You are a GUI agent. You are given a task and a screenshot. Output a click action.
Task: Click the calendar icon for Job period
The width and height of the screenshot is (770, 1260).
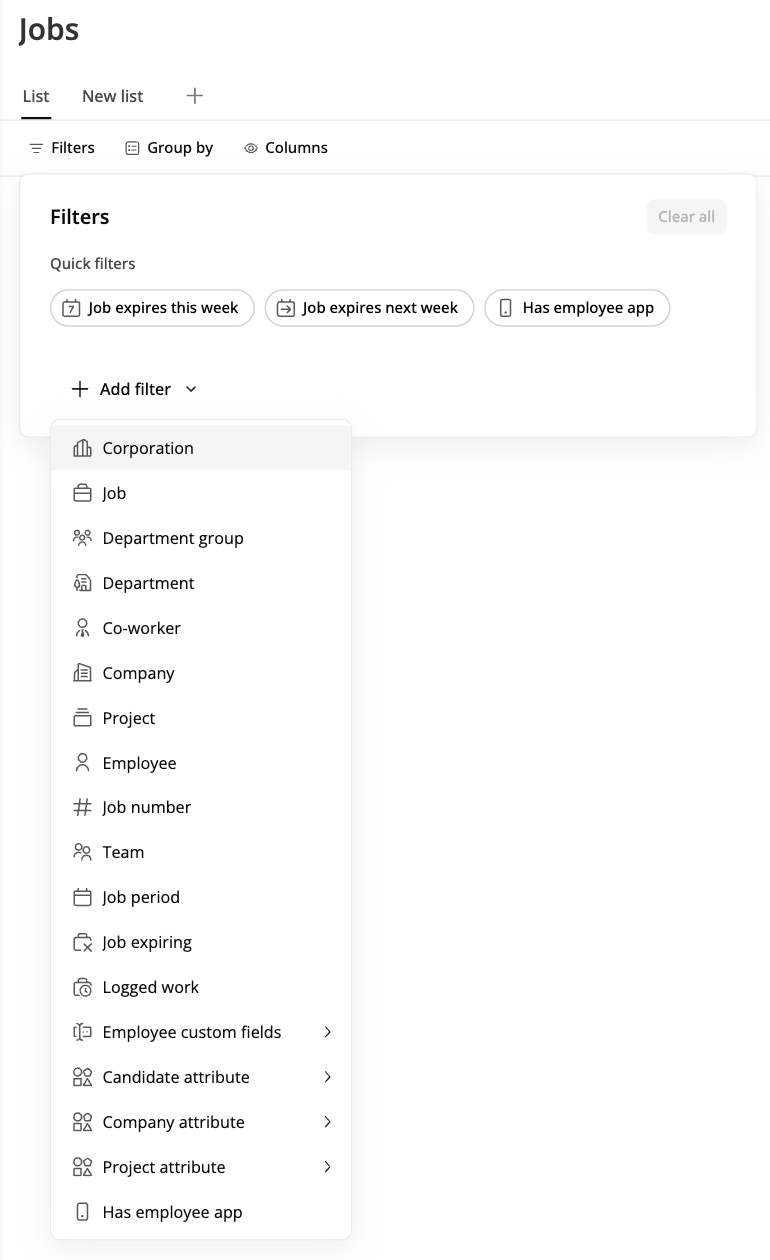pos(82,898)
